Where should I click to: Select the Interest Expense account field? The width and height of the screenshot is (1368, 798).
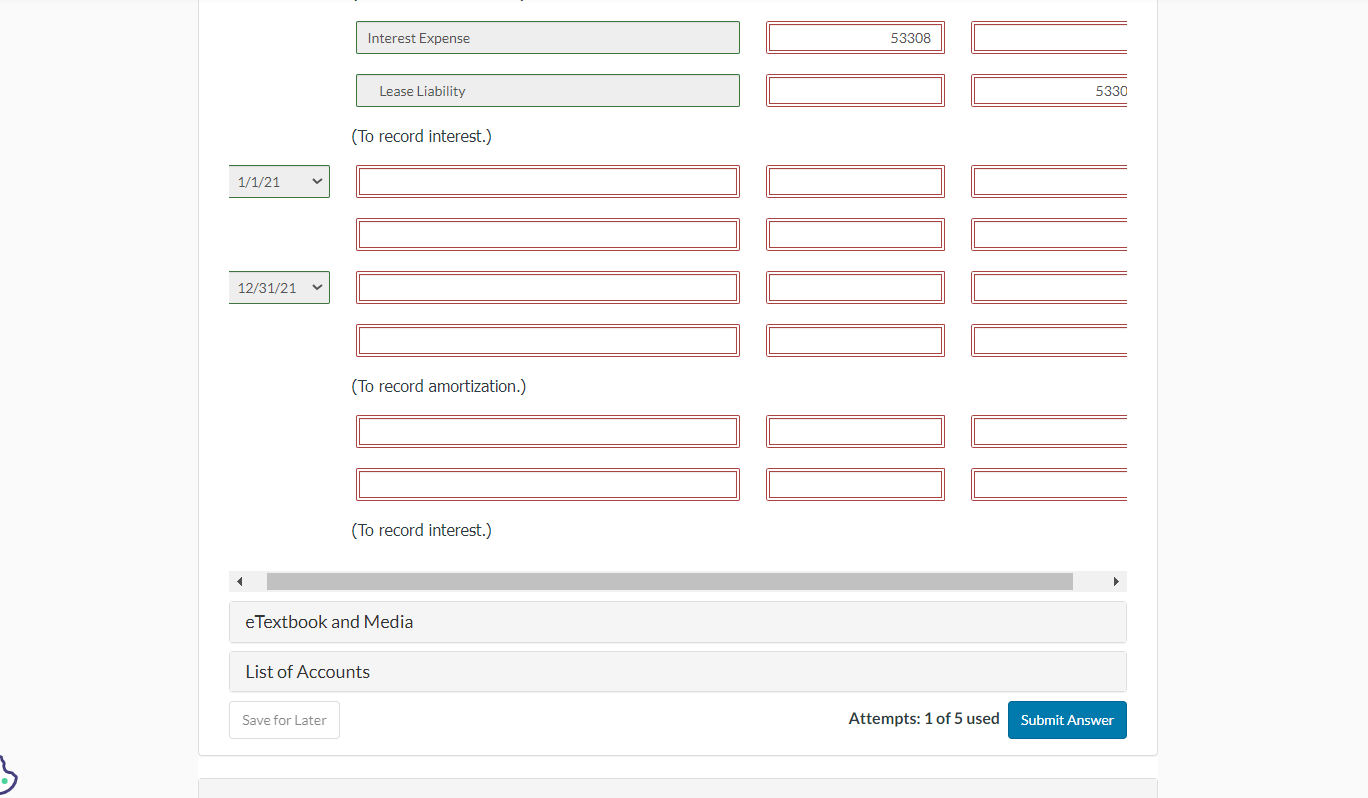547,37
